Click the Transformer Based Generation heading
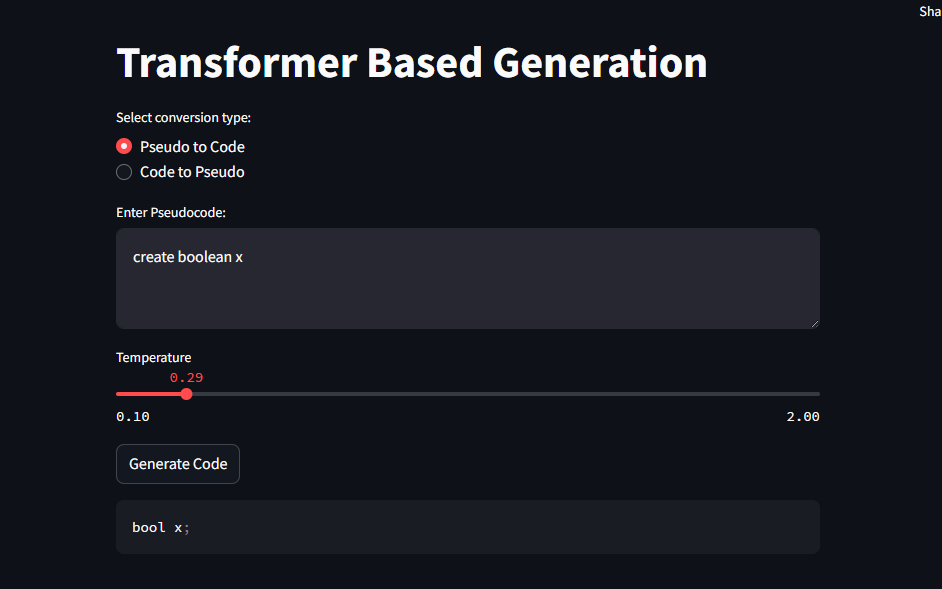Viewport: 942px width, 589px height. pos(411,62)
